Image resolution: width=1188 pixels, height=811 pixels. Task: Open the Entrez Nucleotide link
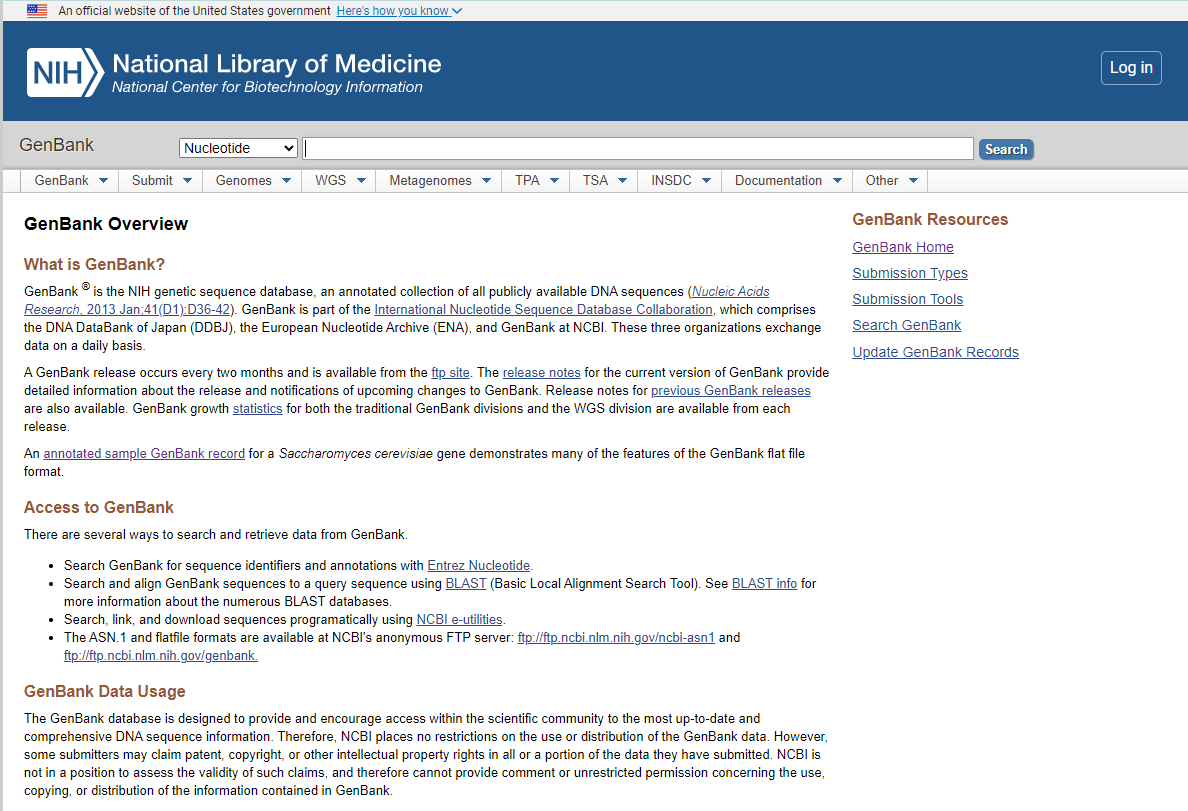point(478,565)
